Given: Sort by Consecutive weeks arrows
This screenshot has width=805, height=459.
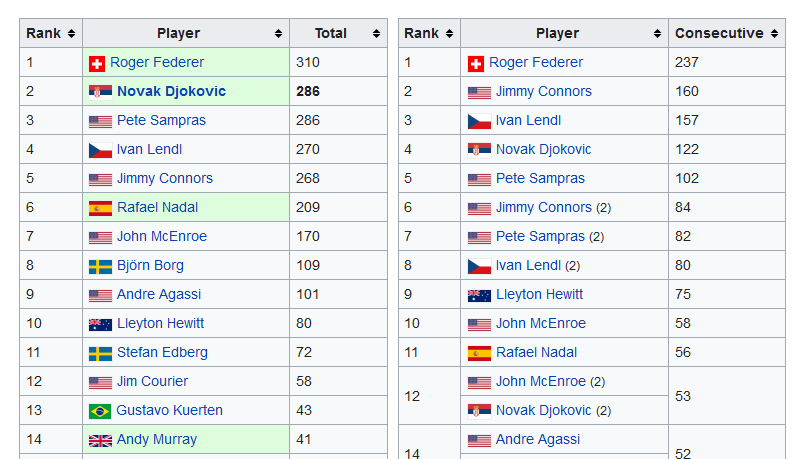Looking at the screenshot, I should [x=774, y=33].
